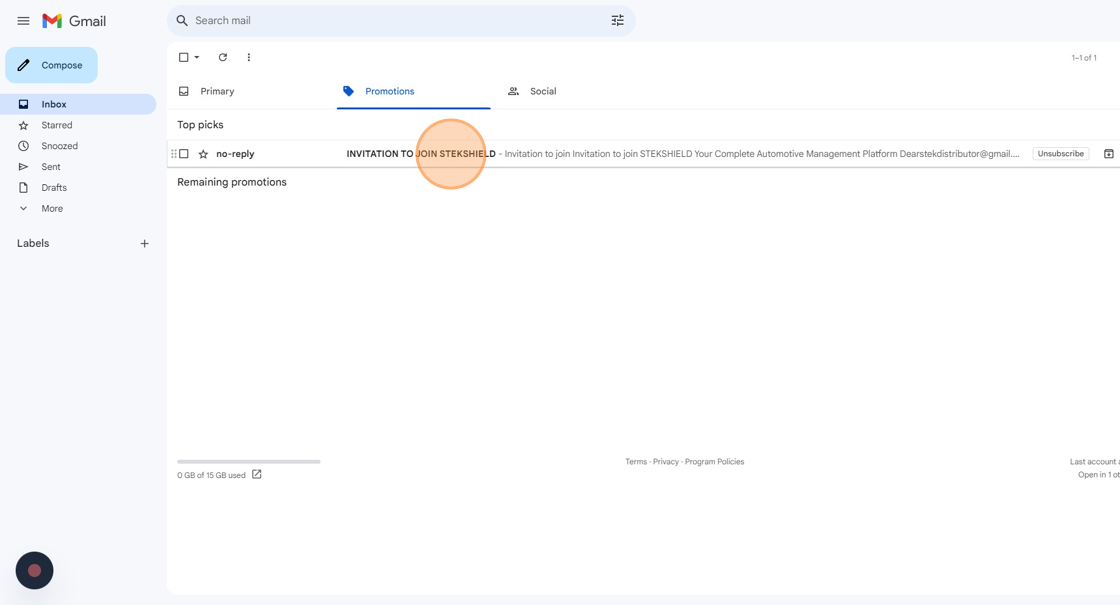Unsubscribe from the no-reply email

[x=1061, y=154]
